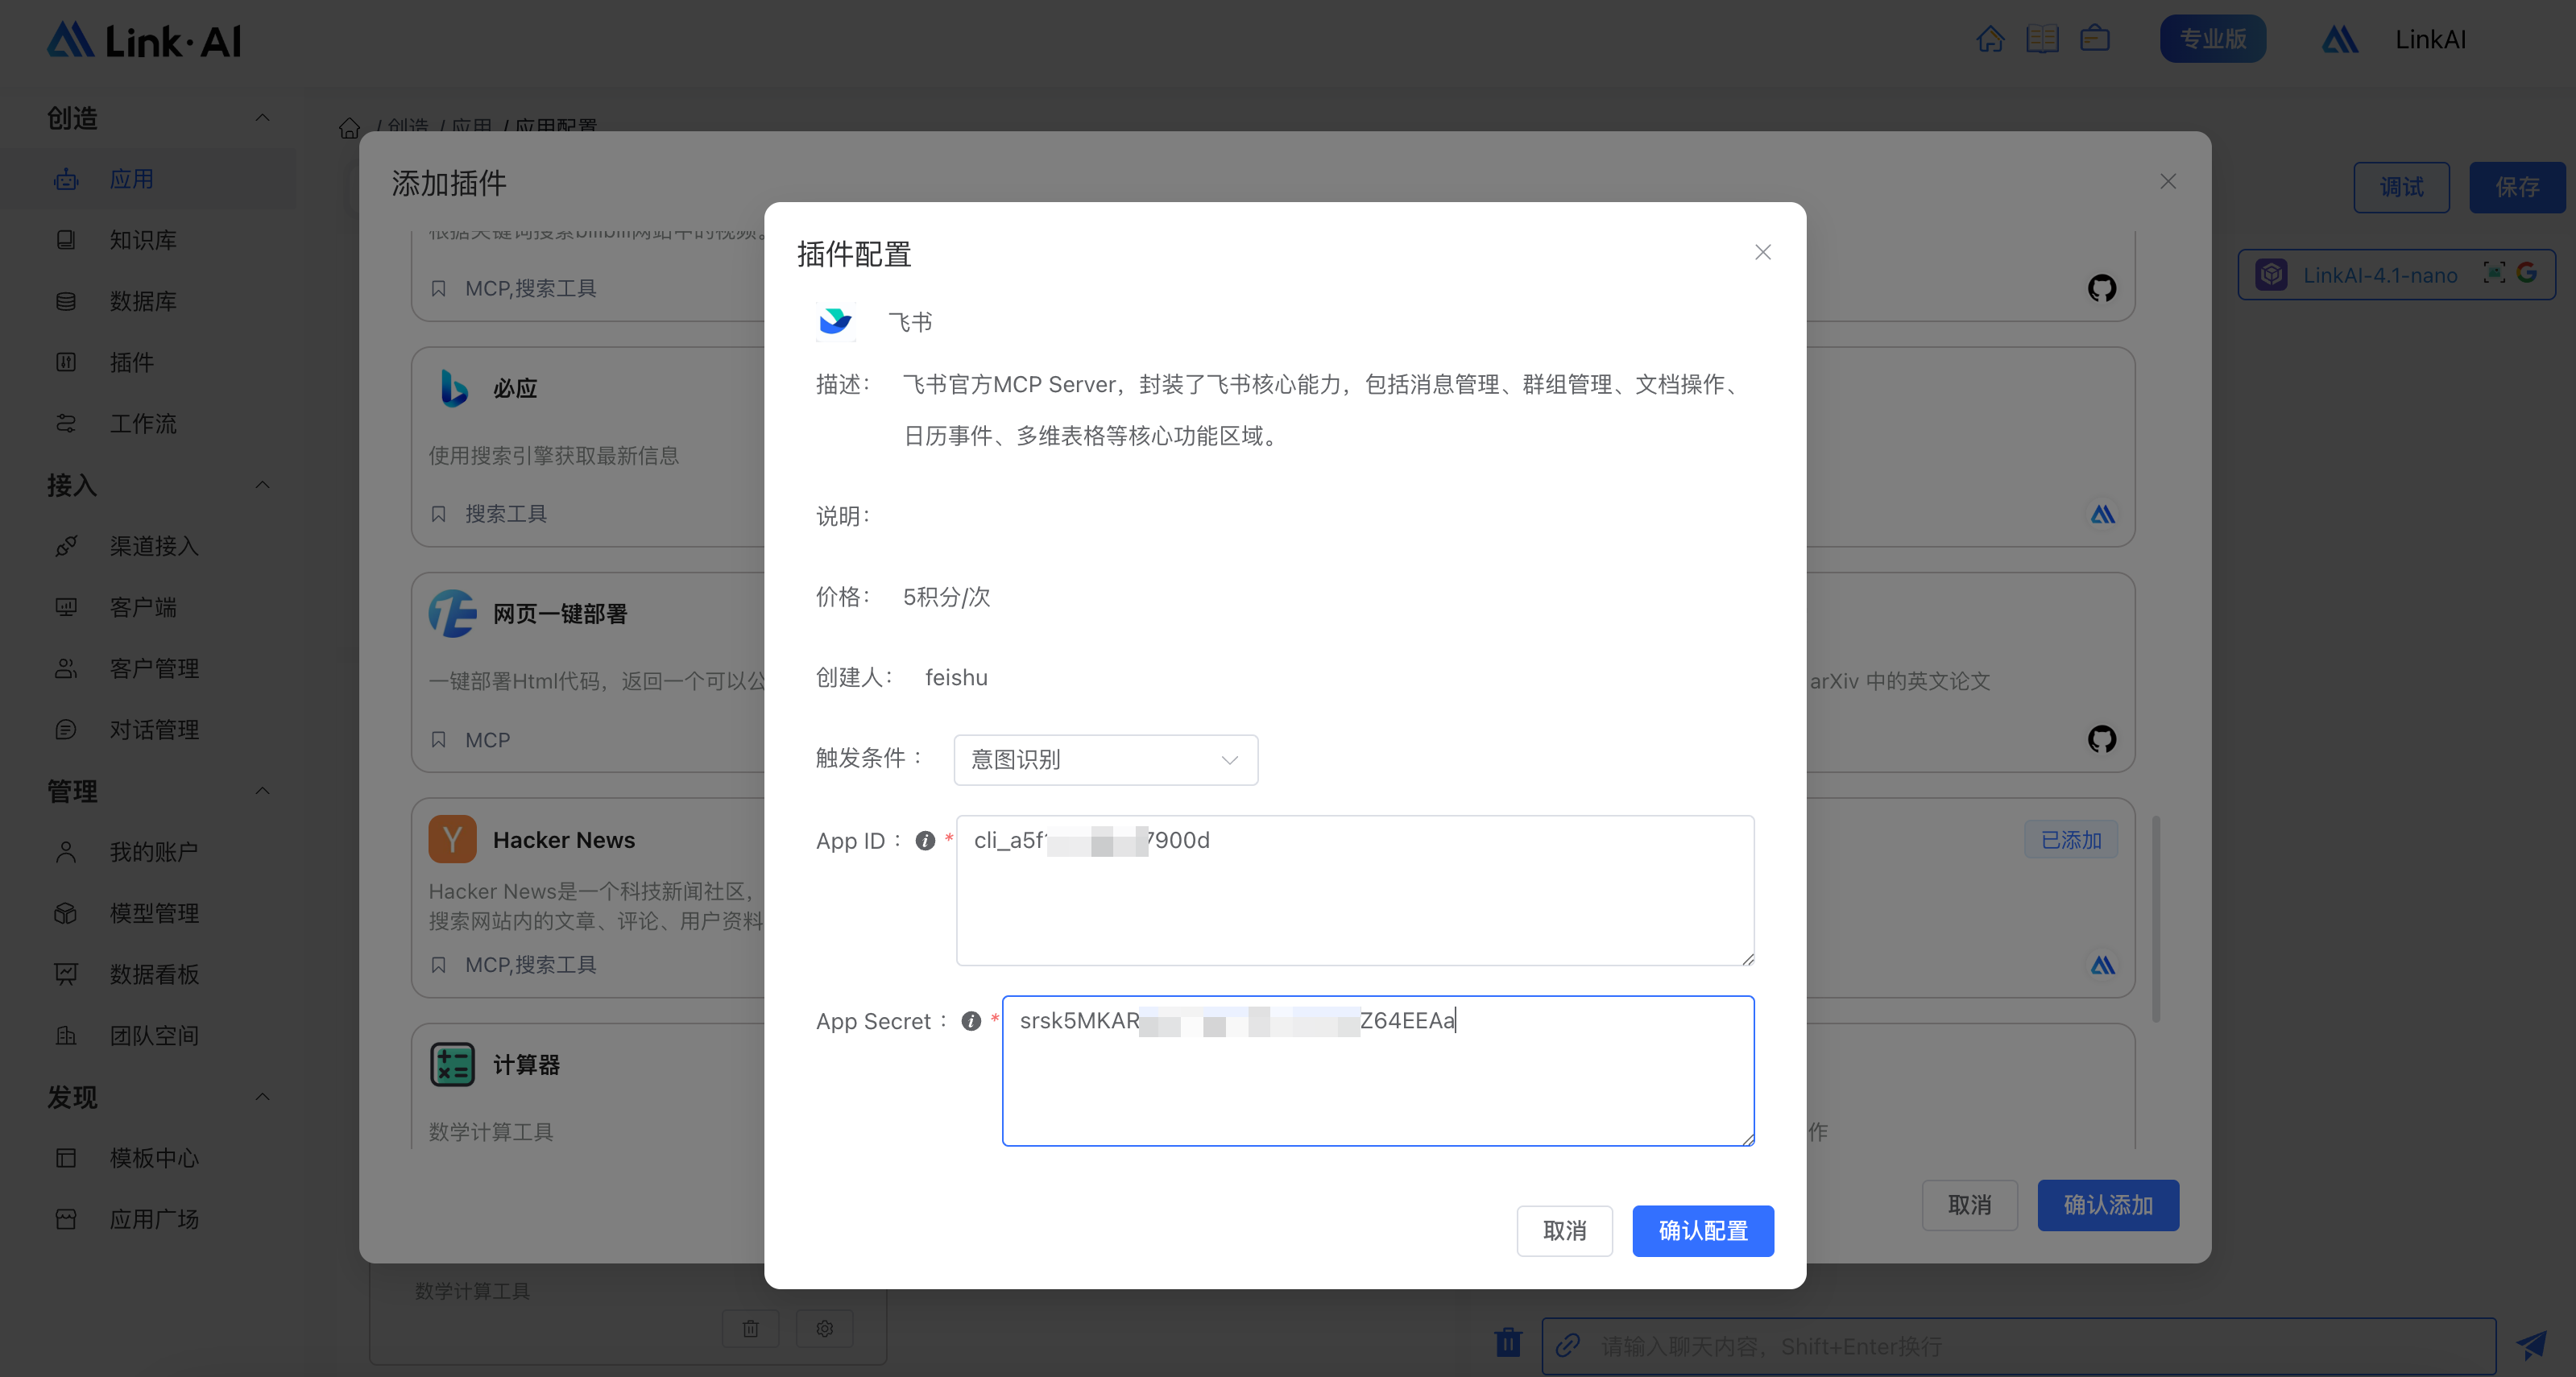Viewport: 2576px width, 1377px height.
Task: Open the documentation book icon
Action: tap(2042, 39)
